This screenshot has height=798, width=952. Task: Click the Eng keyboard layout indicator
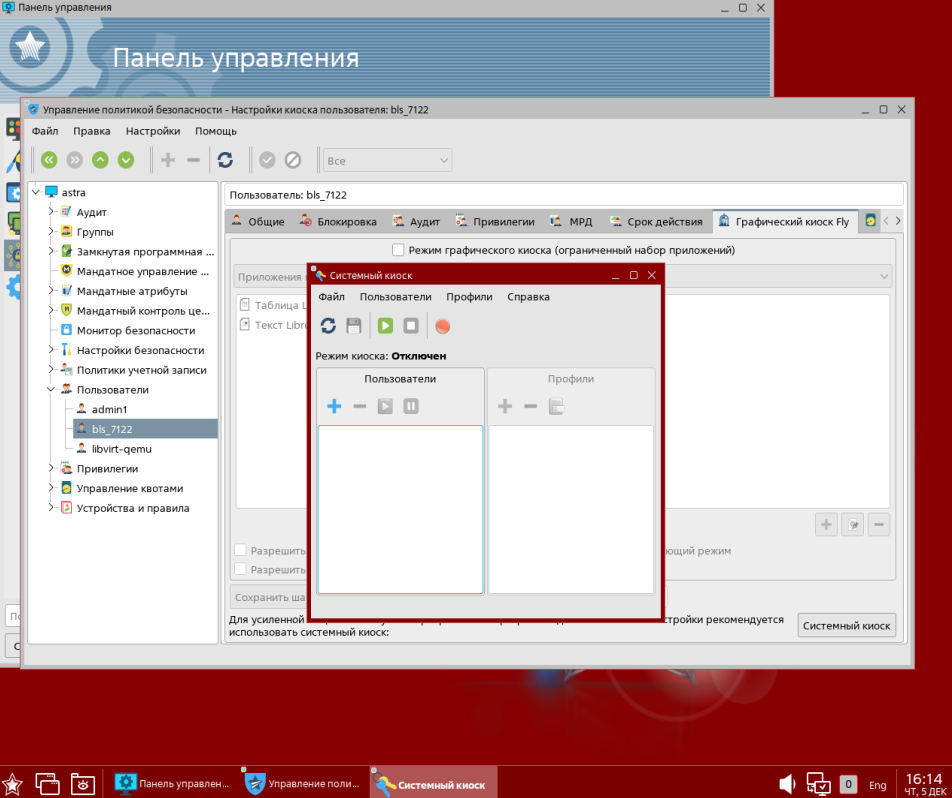click(x=877, y=785)
